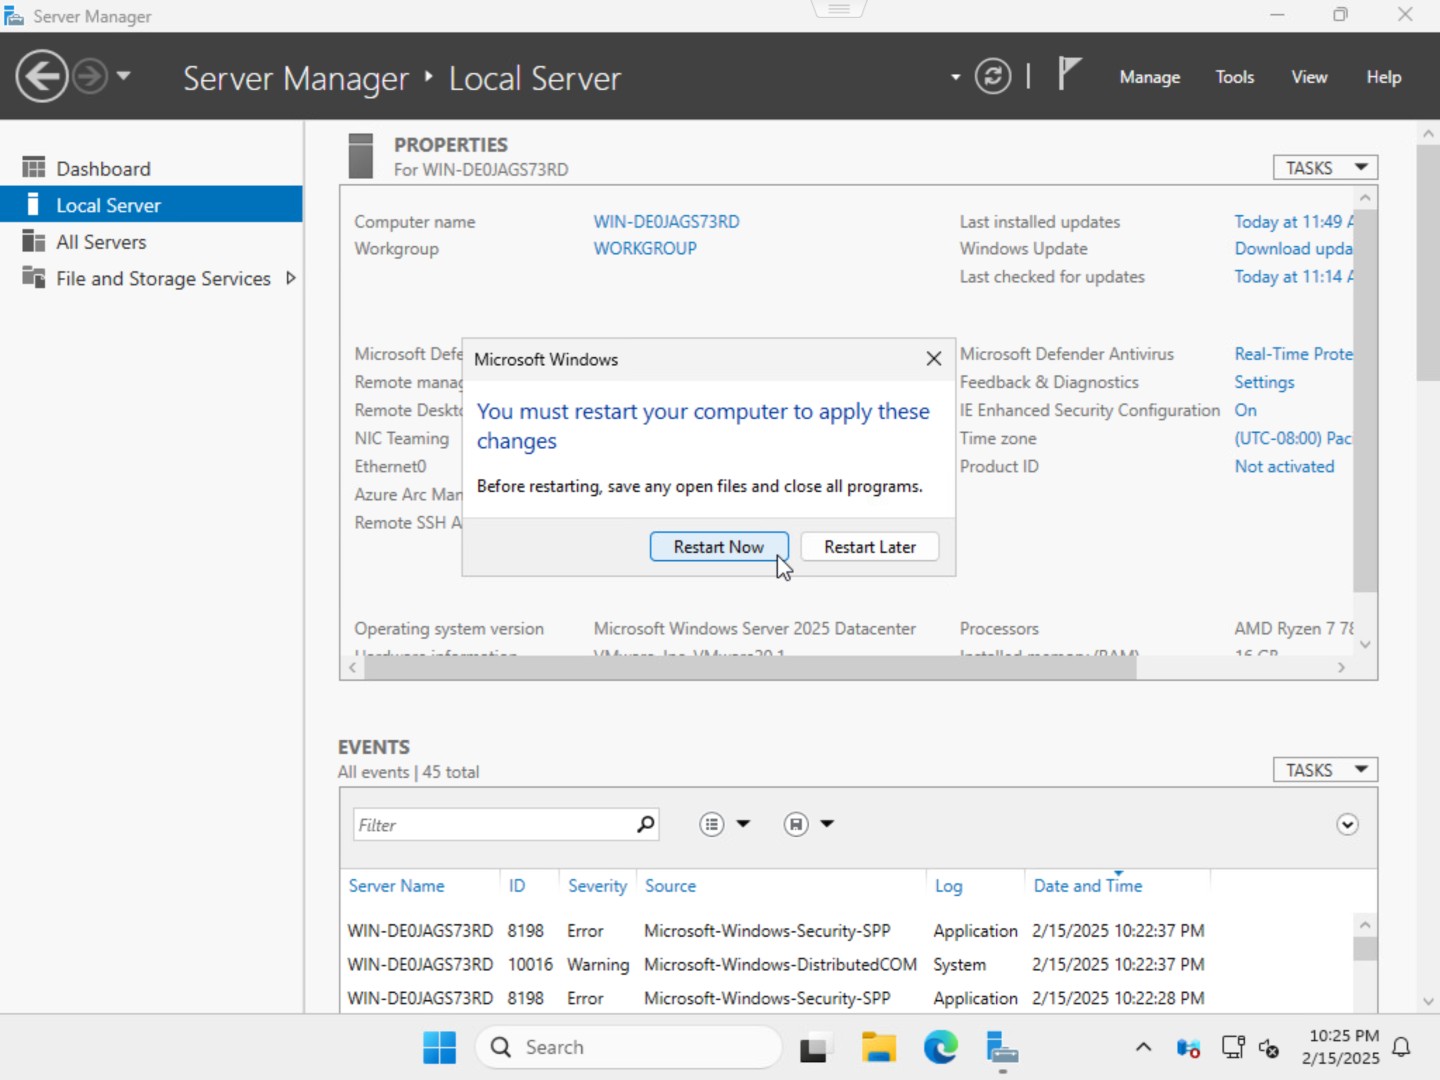
Task: Click the Refresh icon in the header
Action: (993, 77)
